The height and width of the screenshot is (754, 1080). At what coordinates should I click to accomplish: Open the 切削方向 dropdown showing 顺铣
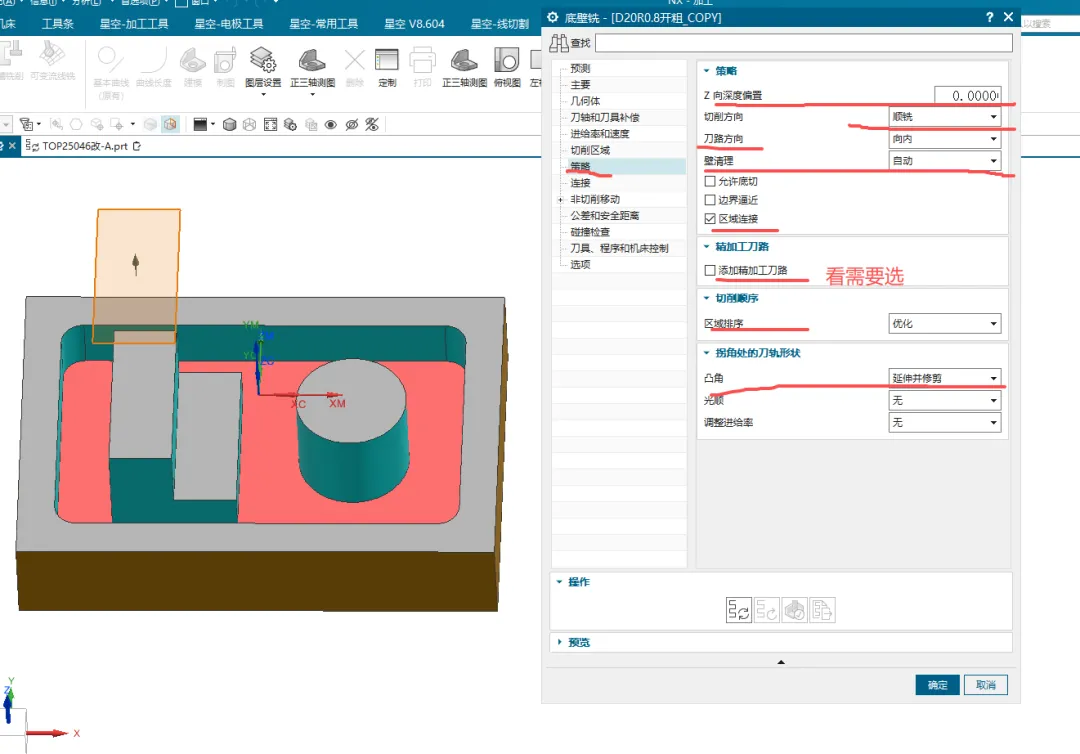point(945,117)
